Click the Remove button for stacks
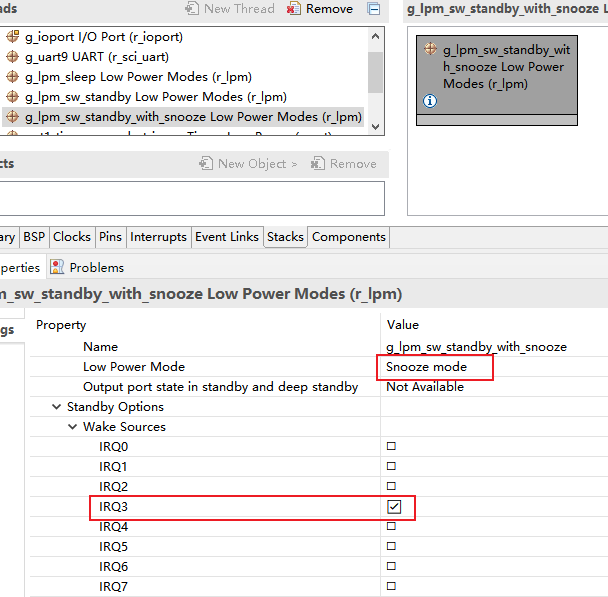Image resolution: width=608 pixels, height=597 pixels. tap(320, 9)
